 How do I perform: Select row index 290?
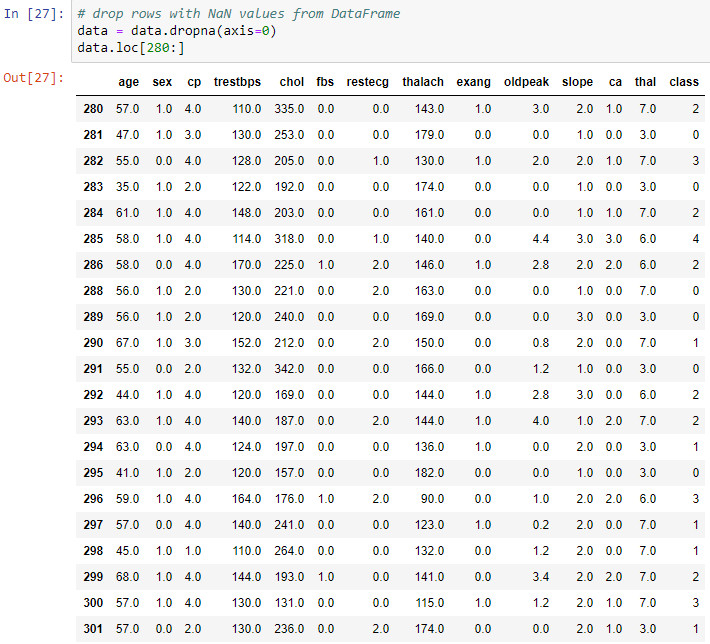pos(93,343)
